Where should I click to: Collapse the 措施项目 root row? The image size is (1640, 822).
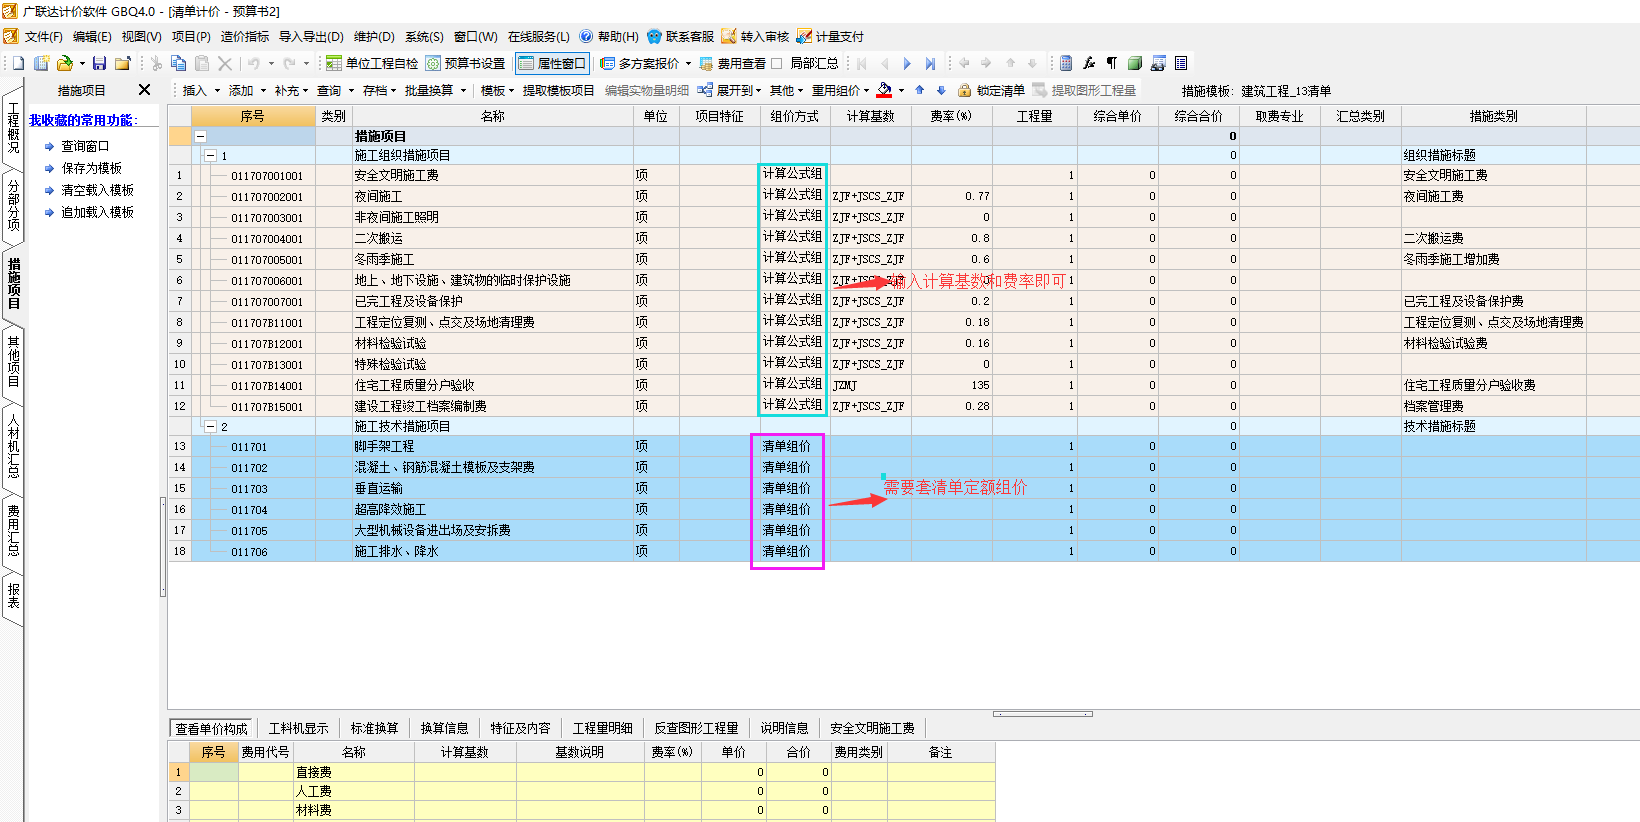(200, 136)
